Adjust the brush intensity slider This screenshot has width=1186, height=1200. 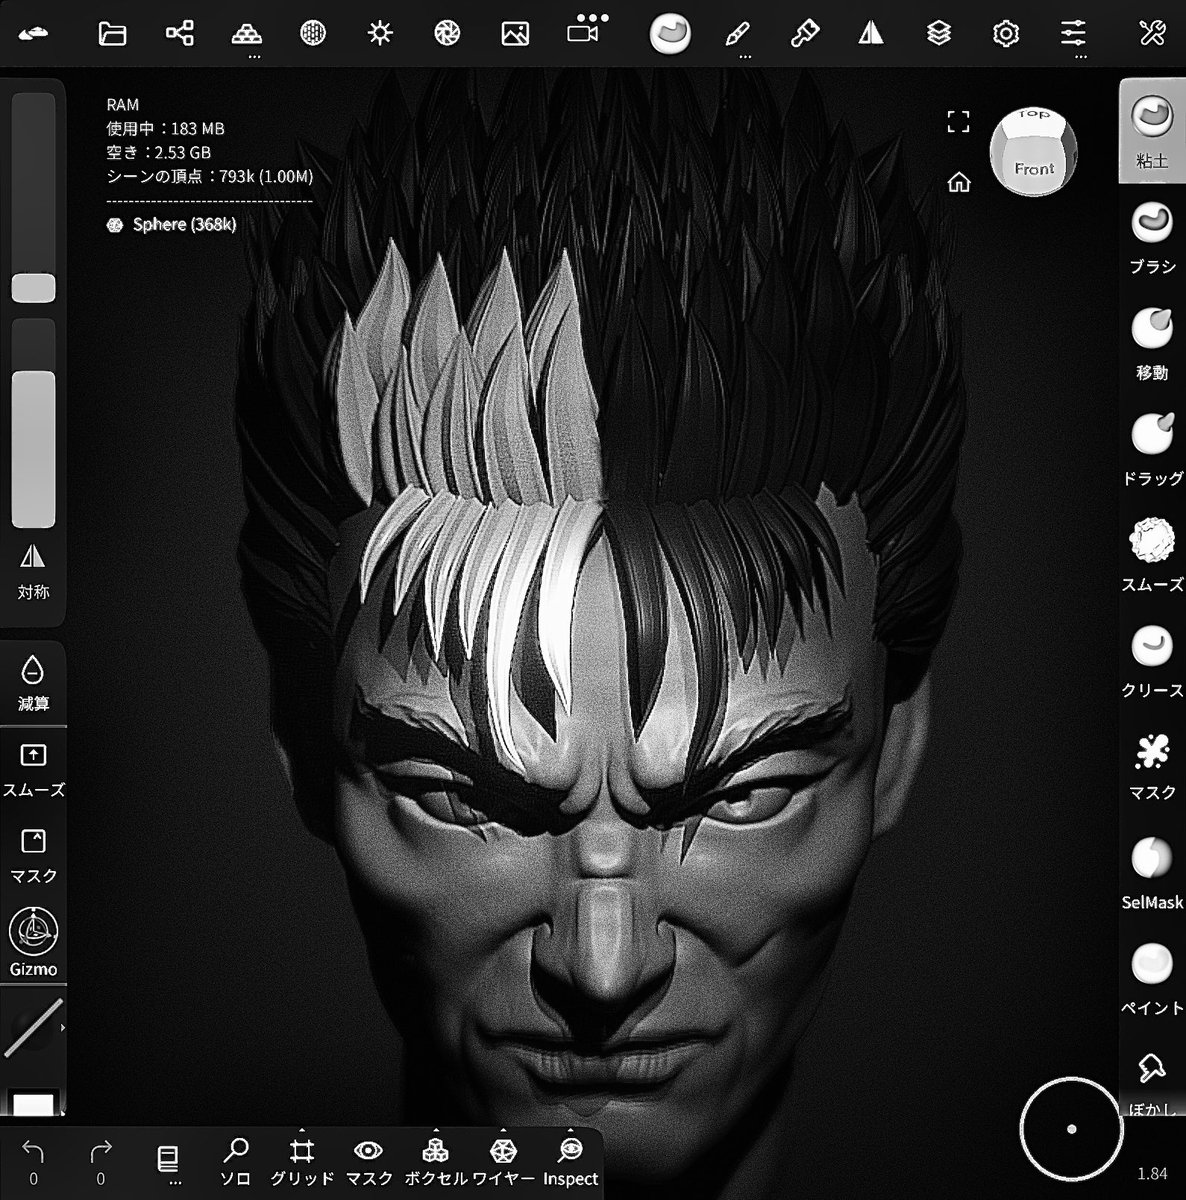[33, 424]
